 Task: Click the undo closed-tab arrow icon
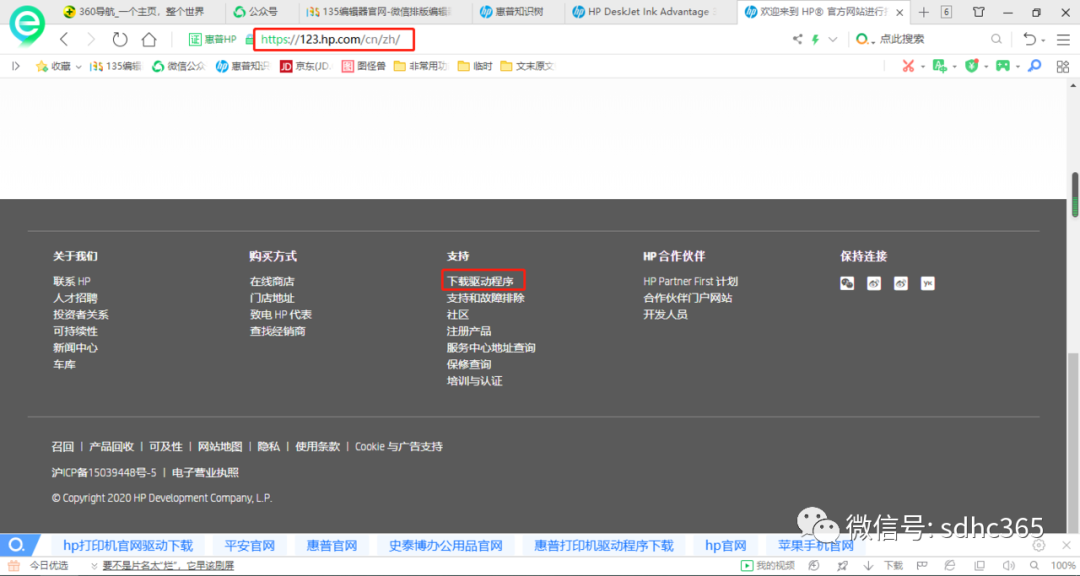click(x=1029, y=39)
